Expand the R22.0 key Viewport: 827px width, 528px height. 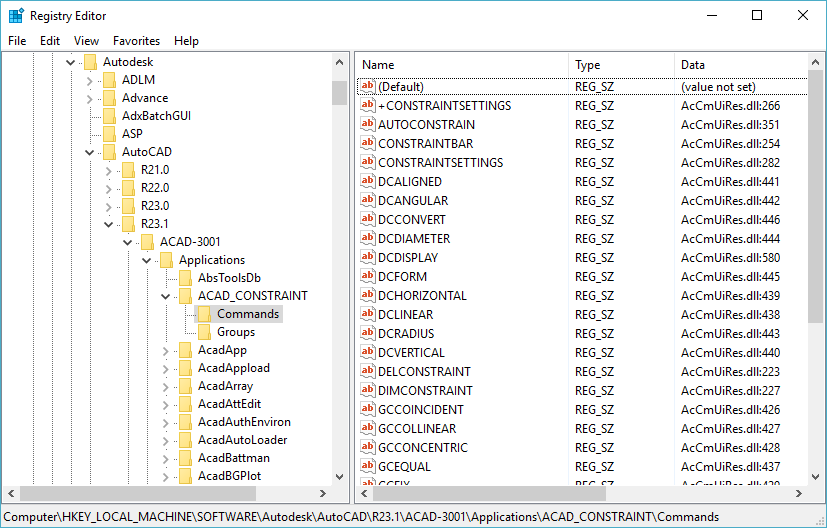click(x=109, y=188)
